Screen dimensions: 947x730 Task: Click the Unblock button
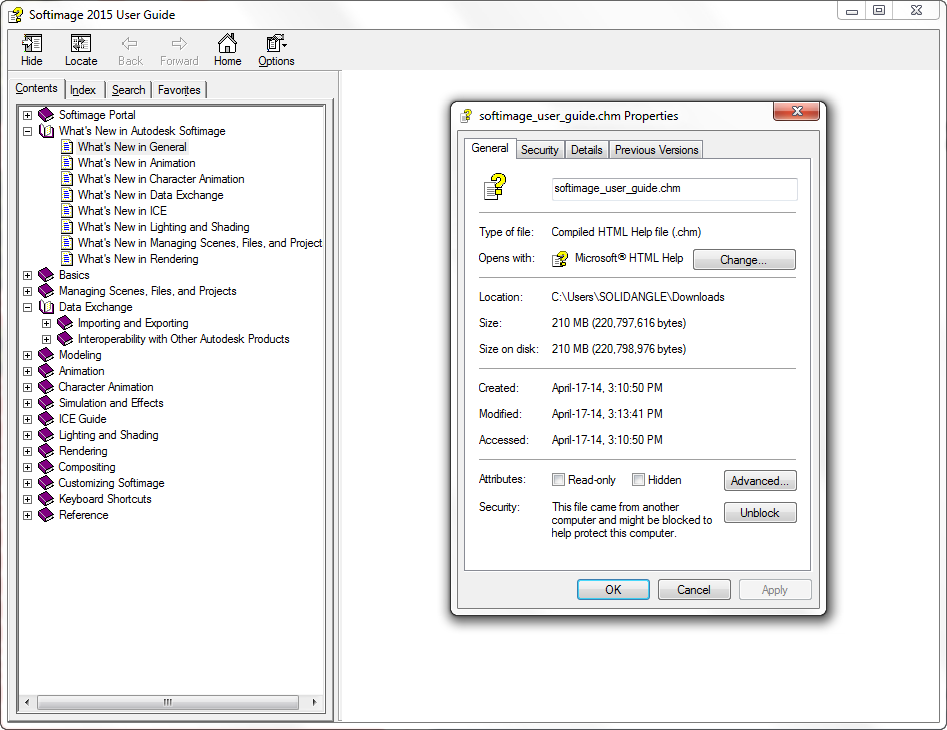coord(759,513)
